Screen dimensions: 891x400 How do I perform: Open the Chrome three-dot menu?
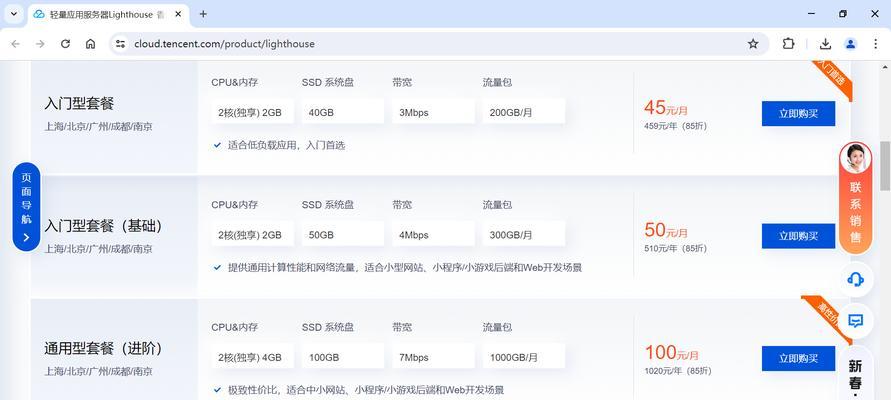[875, 44]
